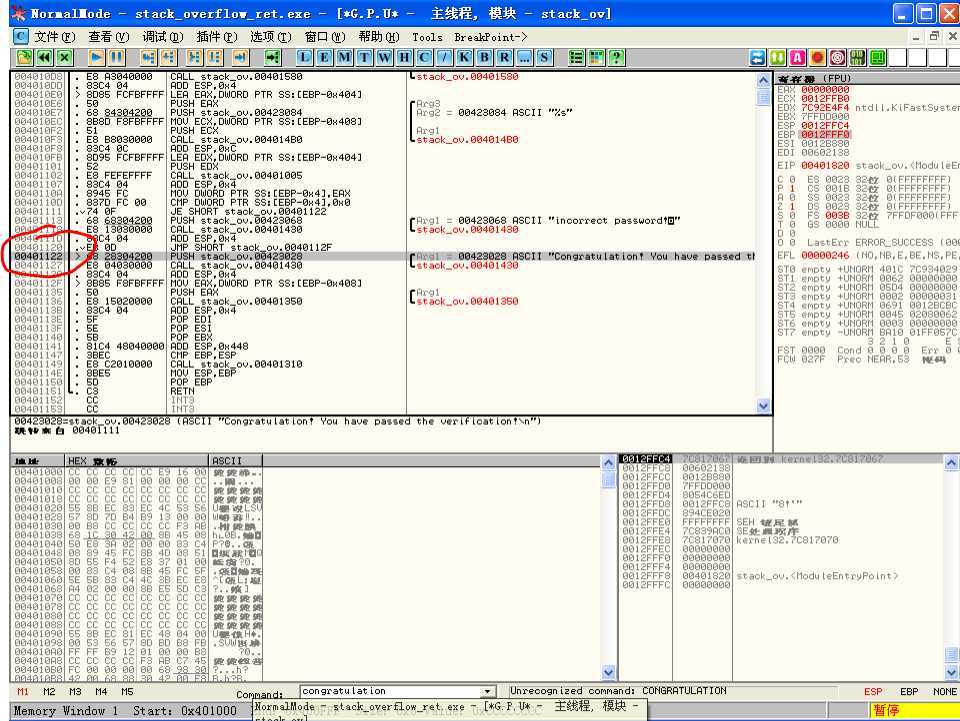Click the 寄存器 (FPU) registers header
Image resolution: width=960 pixels, height=721 pixels.
point(866,79)
